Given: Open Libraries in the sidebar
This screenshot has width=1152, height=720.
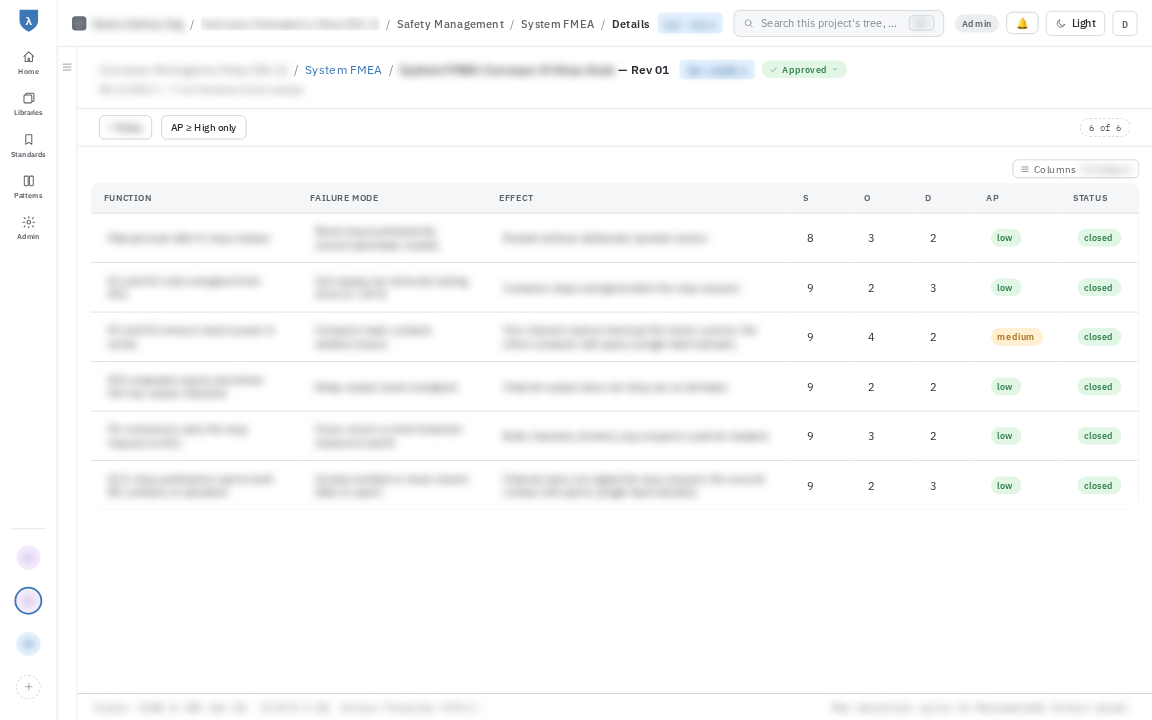Looking at the screenshot, I should (28, 104).
